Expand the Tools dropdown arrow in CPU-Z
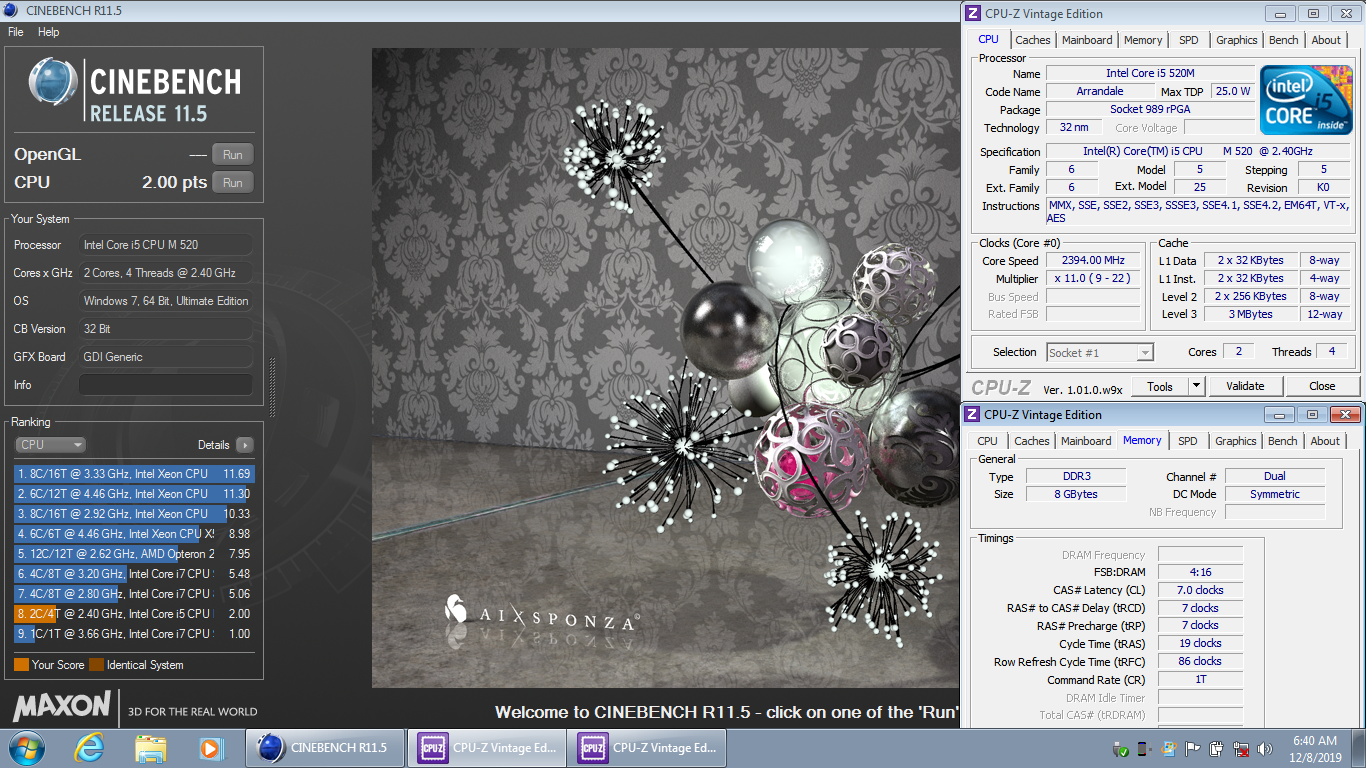The height and width of the screenshot is (768, 1366). point(1196,387)
